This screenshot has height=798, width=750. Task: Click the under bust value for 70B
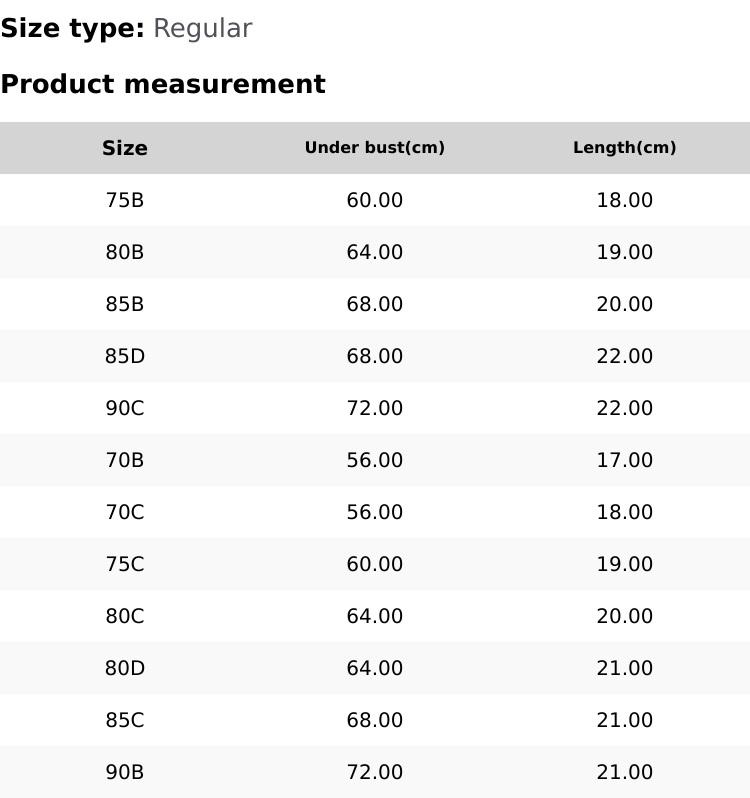click(374, 460)
